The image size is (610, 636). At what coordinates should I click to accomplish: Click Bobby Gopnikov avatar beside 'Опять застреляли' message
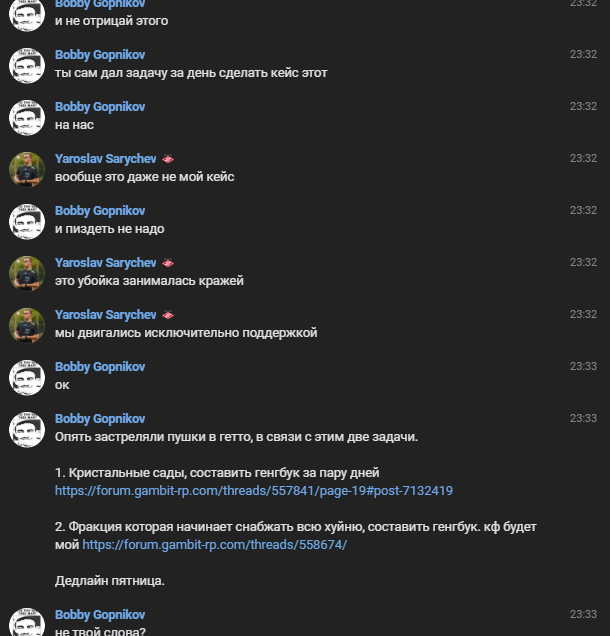(x=27, y=429)
